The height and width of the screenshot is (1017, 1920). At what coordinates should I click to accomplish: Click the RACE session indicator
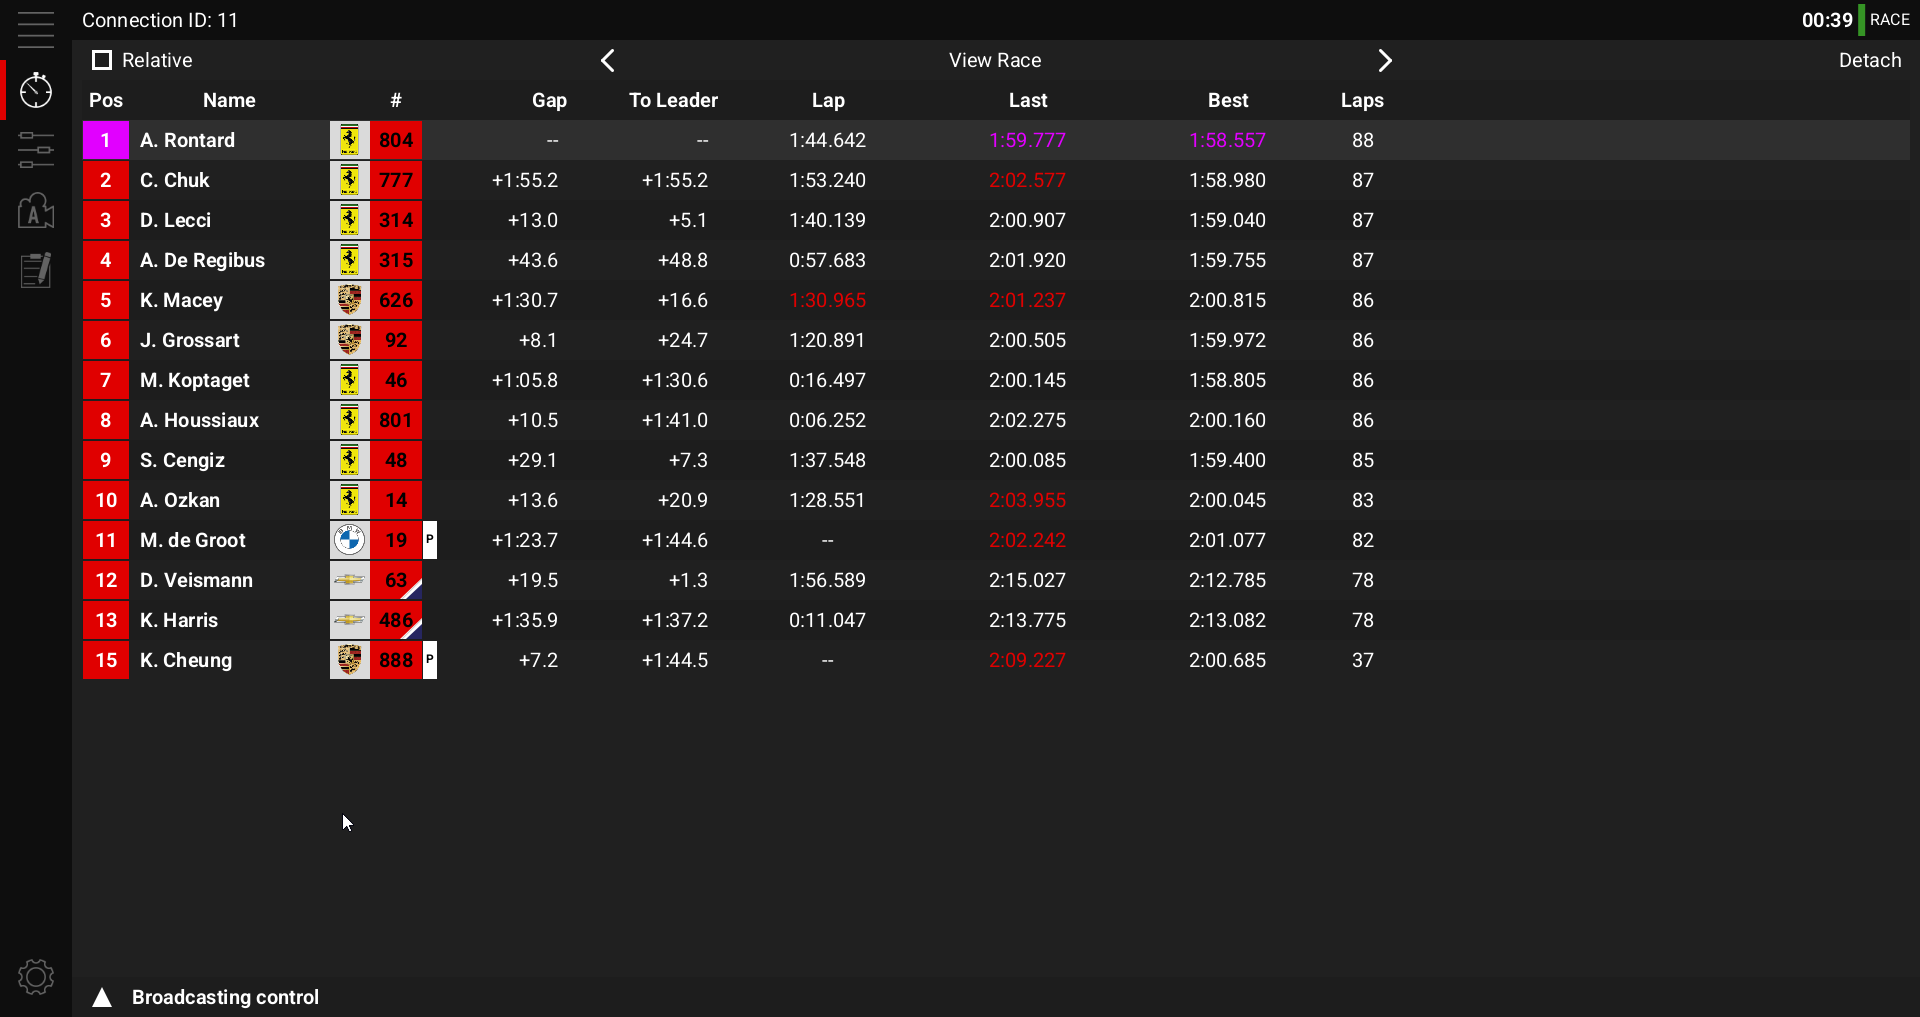(x=1889, y=20)
